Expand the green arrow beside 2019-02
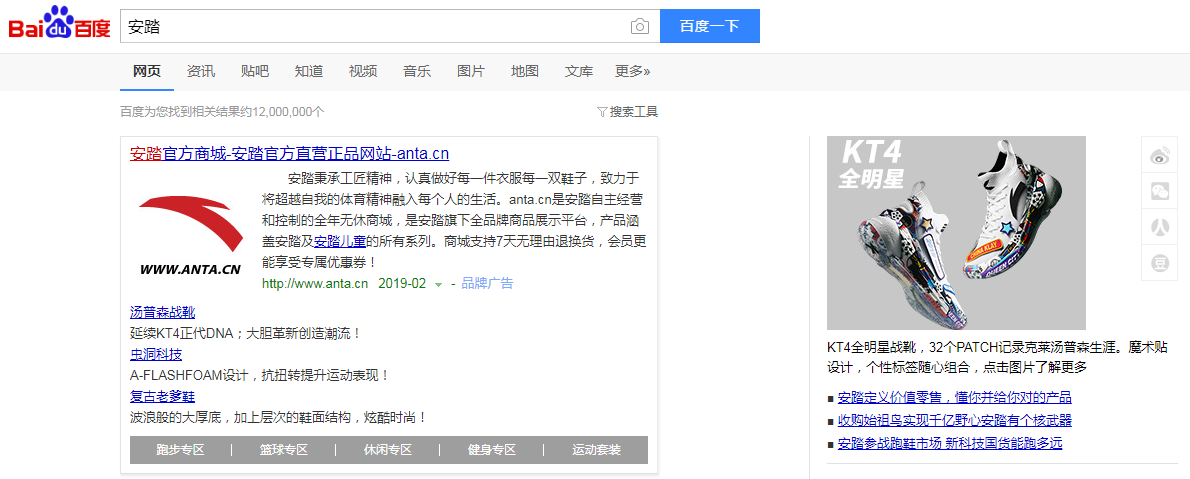Image resolution: width=1190 pixels, height=479 pixels. pyautogui.click(x=438, y=285)
